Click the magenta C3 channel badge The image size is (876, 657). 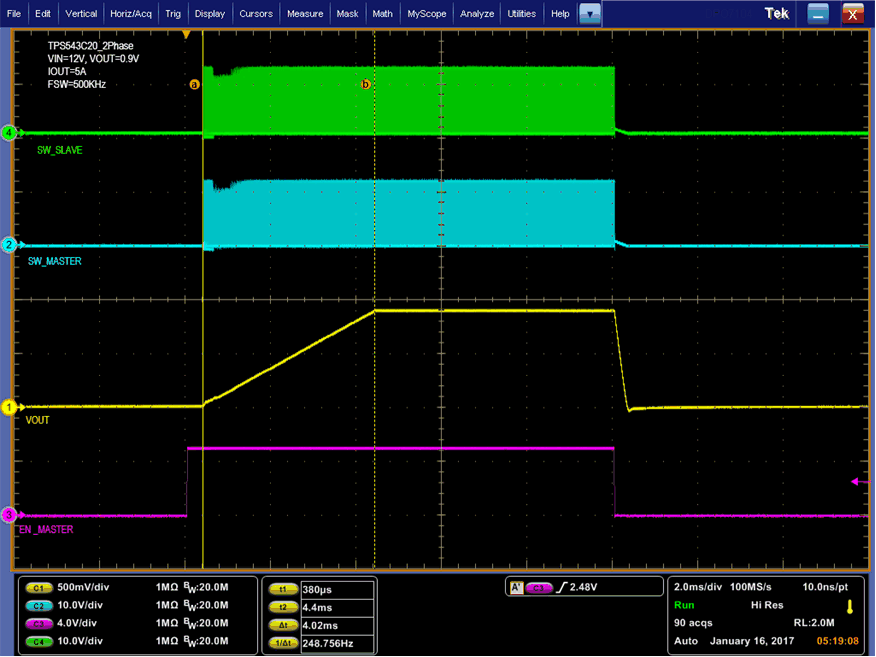[41, 624]
